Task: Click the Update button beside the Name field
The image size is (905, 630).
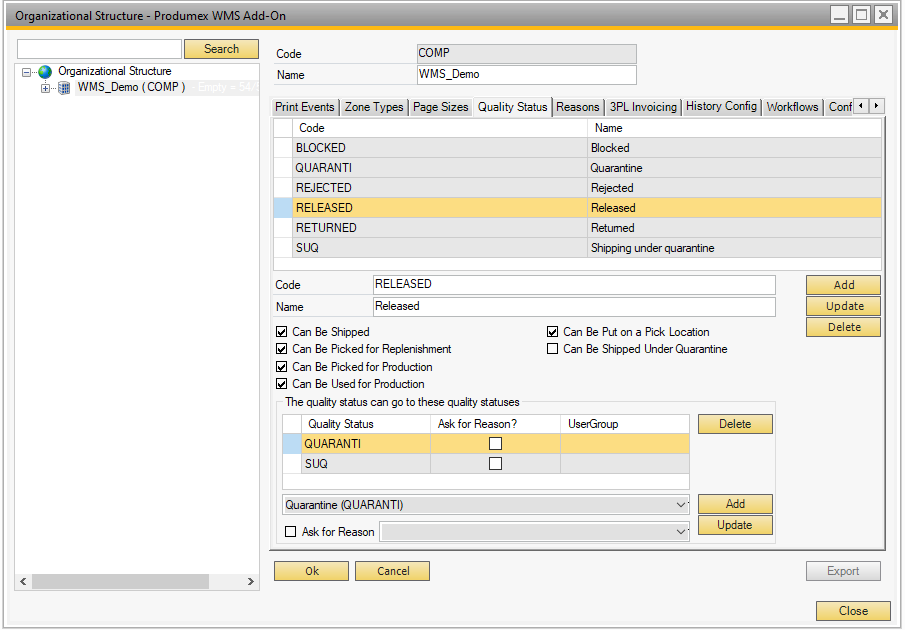Action: (843, 306)
